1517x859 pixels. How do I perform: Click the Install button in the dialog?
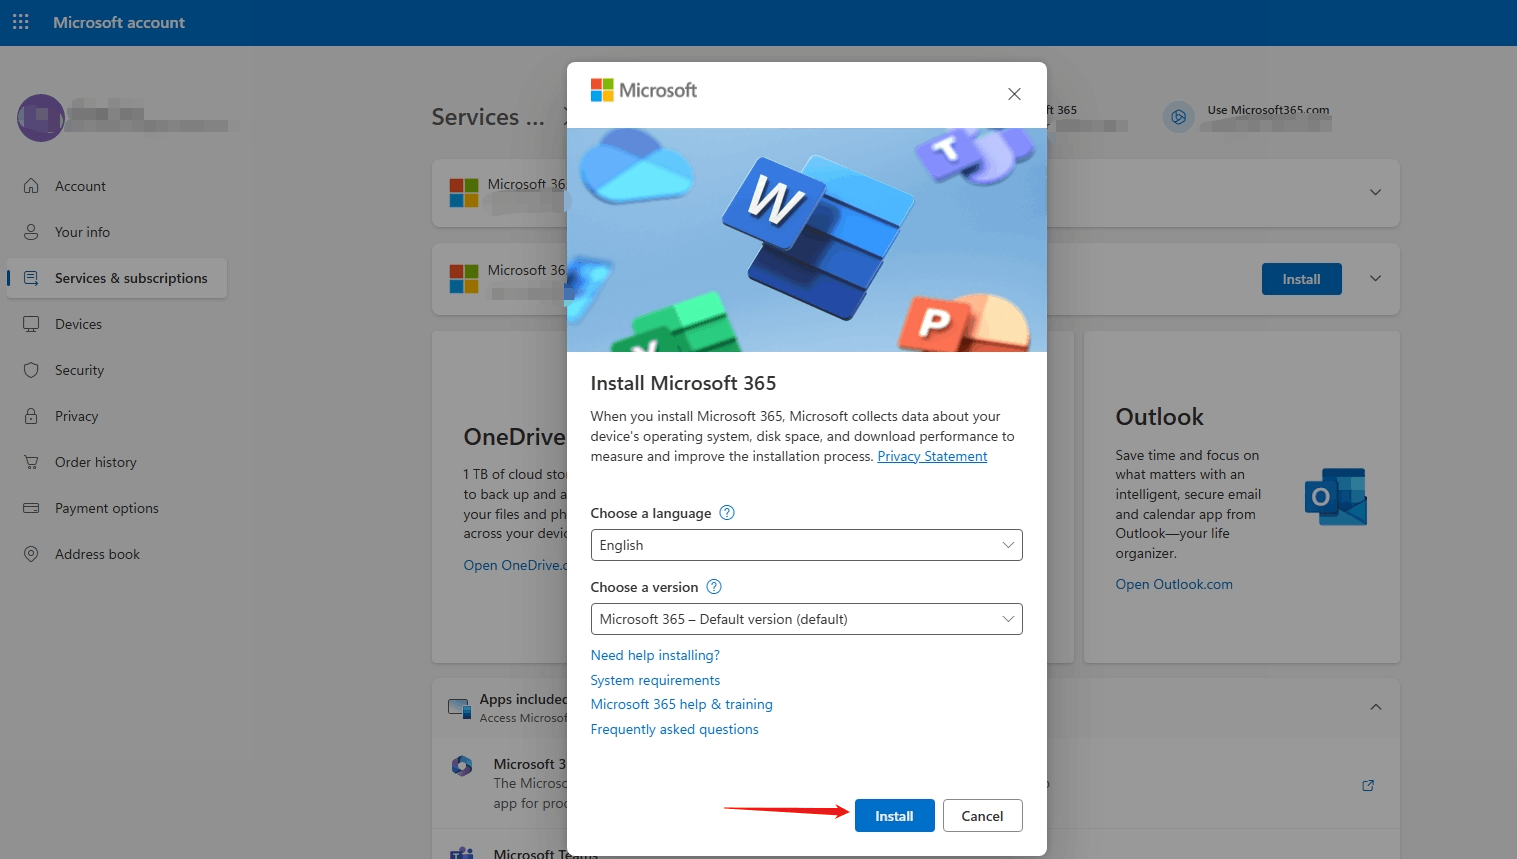coord(893,815)
